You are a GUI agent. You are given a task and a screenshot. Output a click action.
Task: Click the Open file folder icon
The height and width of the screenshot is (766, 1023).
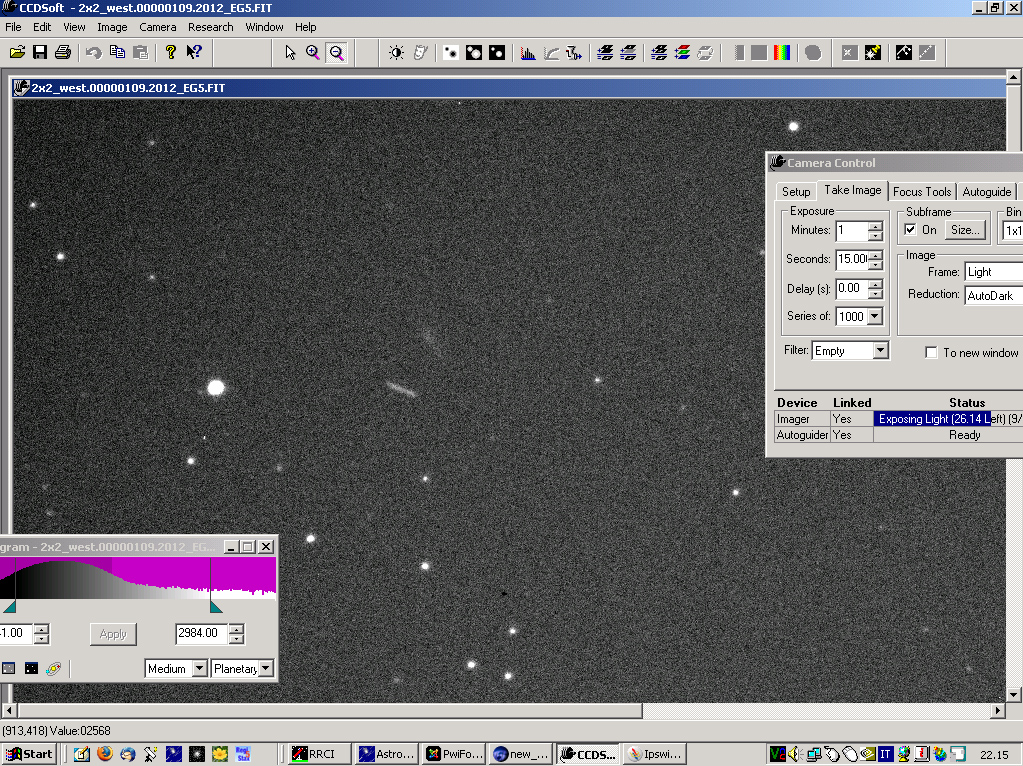pyautogui.click(x=17, y=52)
